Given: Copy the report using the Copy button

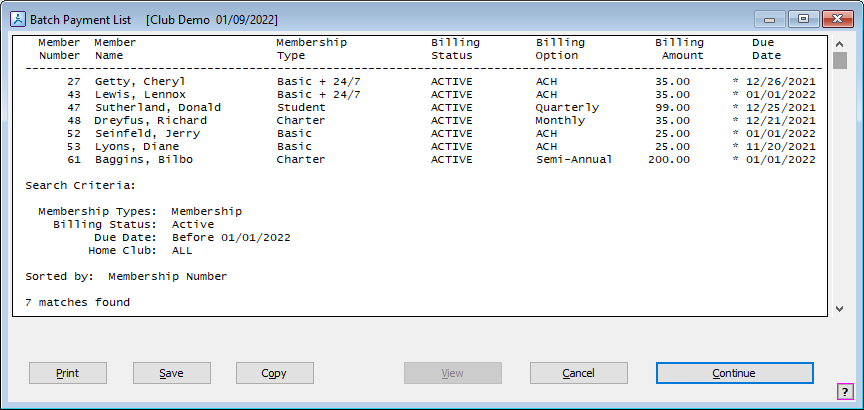Looking at the screenshot, I should 275,373.
